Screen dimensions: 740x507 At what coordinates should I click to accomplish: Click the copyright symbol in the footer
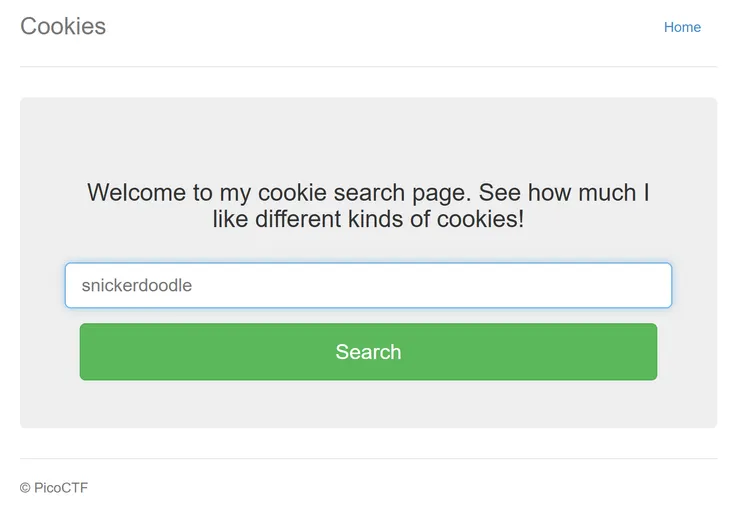[x=25, y=487]
